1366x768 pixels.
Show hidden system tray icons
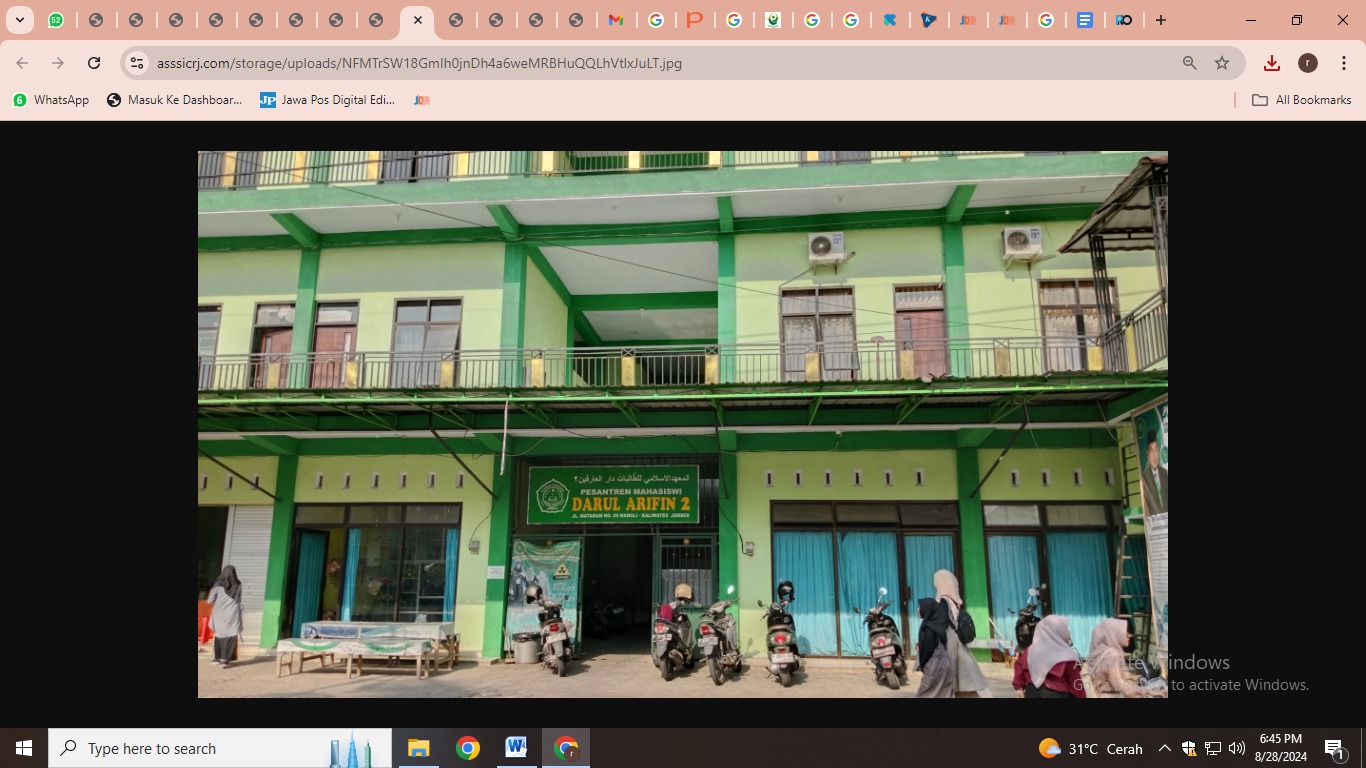point(1165,748)
